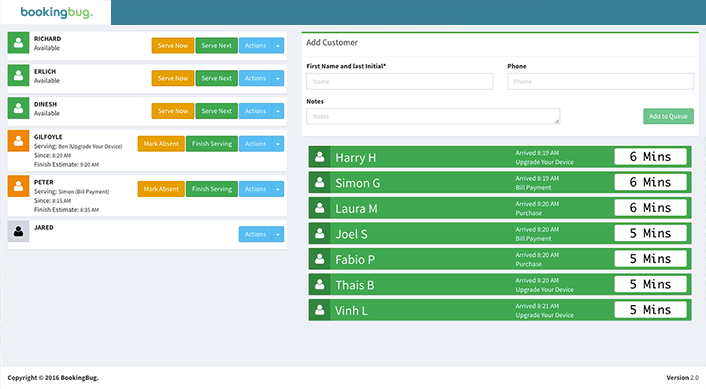The height and width of the screenshot is (389, 706).
Task: Finish serving for Peter
Action: [212, 189]
